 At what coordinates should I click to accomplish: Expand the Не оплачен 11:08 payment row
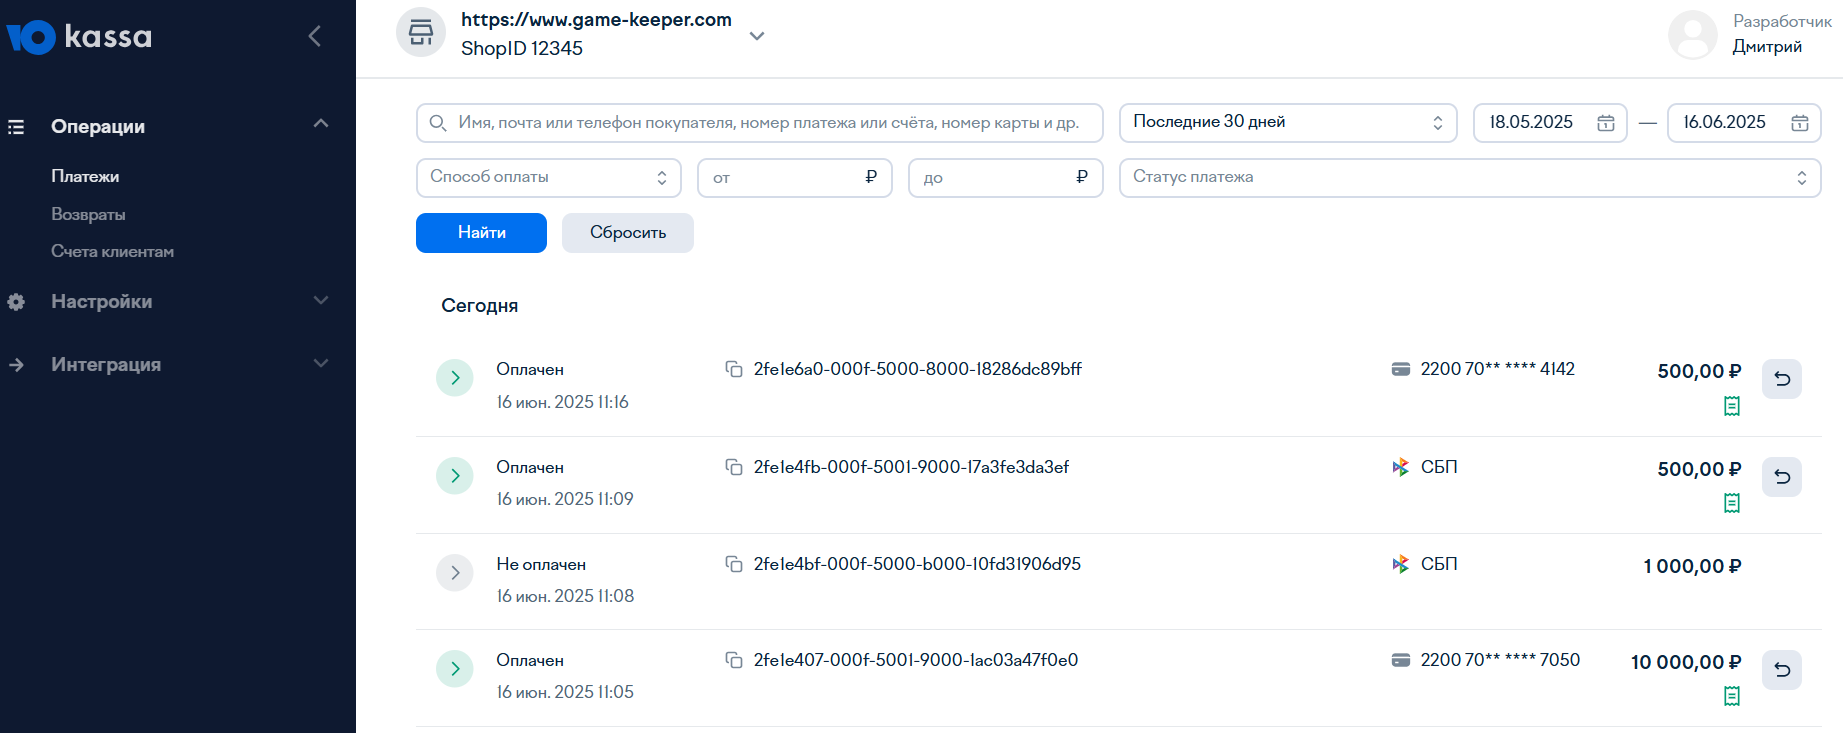(x=455, y=573)
